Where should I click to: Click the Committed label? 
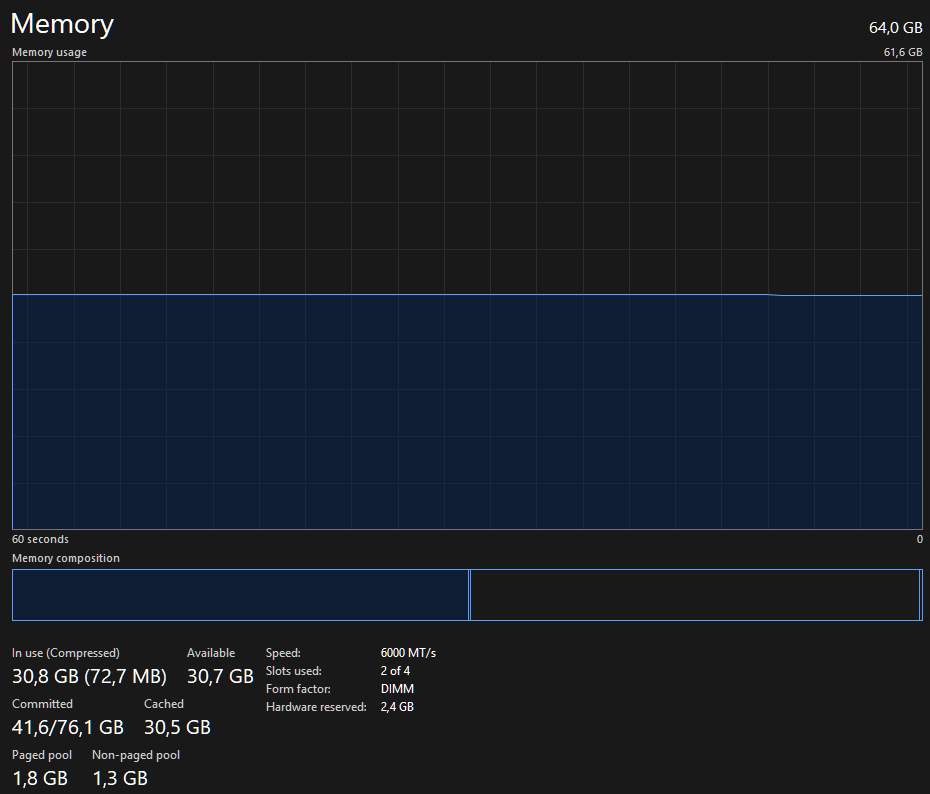42,704
